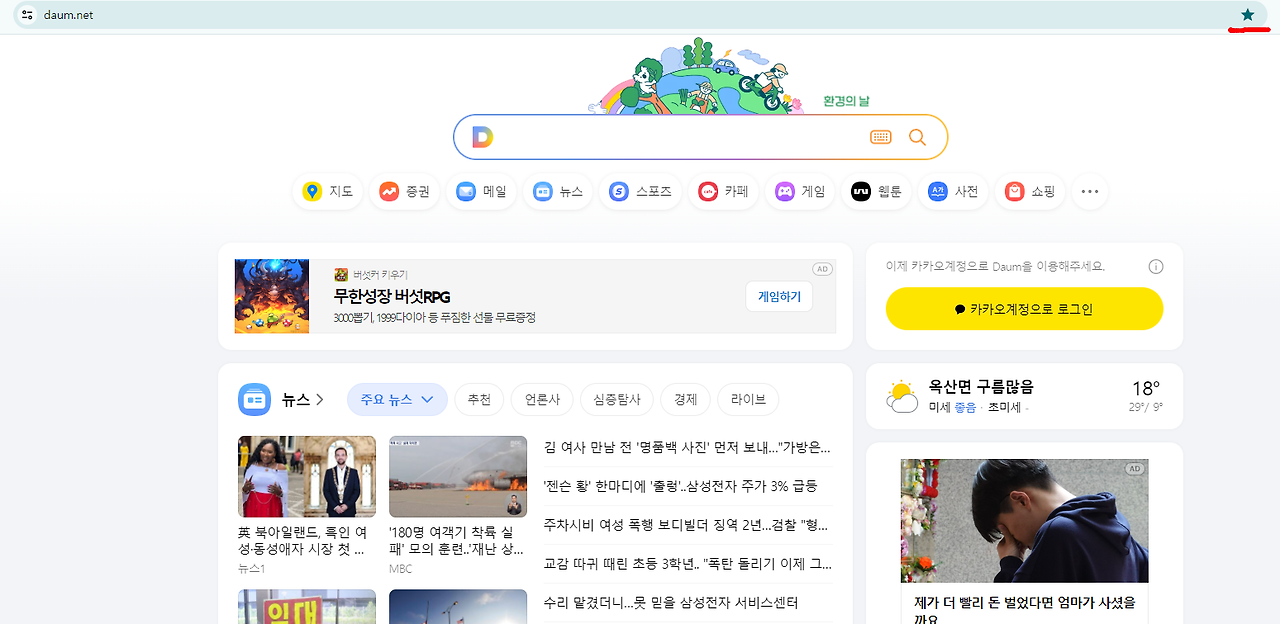1280x624 pixels.
Task: Select the 라이브 tab in news section
Action: click(x=748, y=399)
